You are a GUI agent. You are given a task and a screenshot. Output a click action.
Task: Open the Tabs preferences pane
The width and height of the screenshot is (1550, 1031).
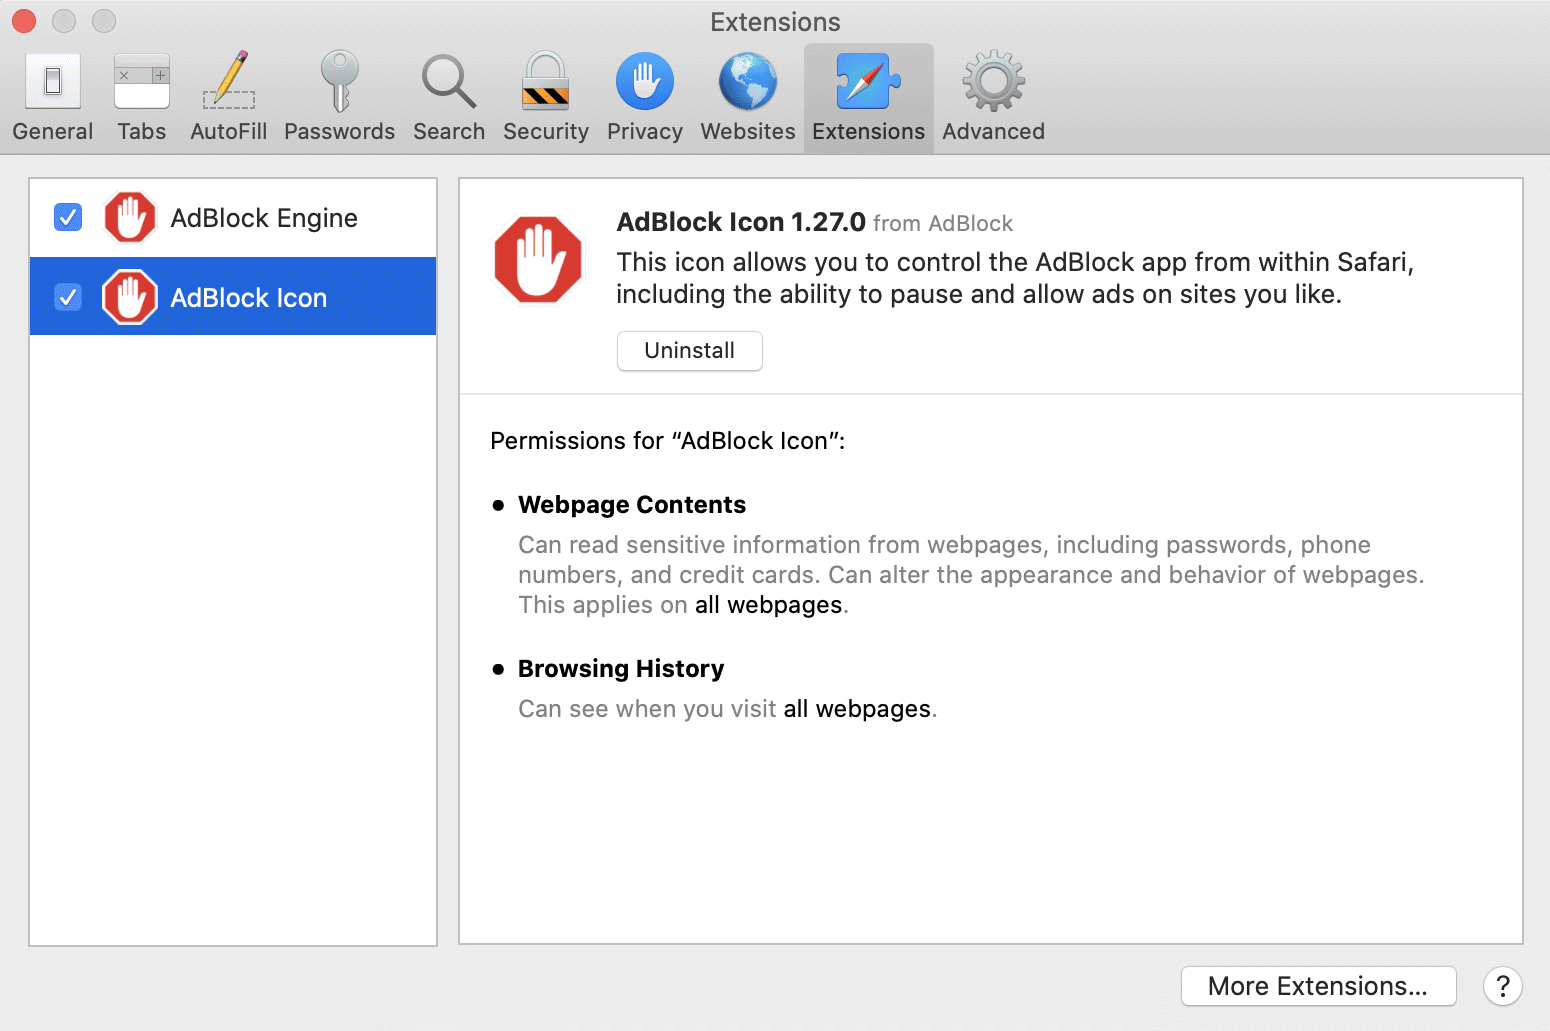(x=141, y=95)
